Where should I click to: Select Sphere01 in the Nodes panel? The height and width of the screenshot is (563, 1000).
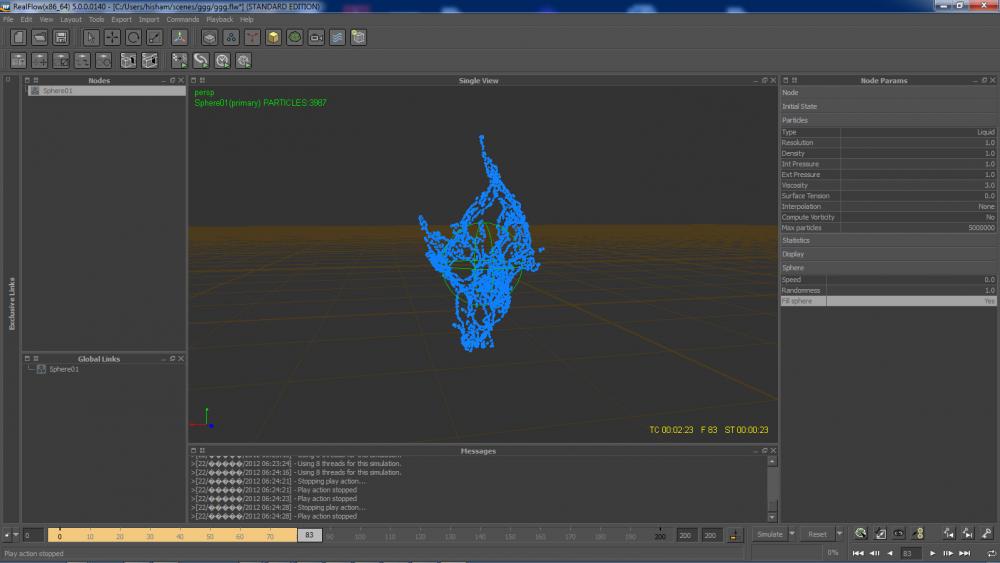57,91
